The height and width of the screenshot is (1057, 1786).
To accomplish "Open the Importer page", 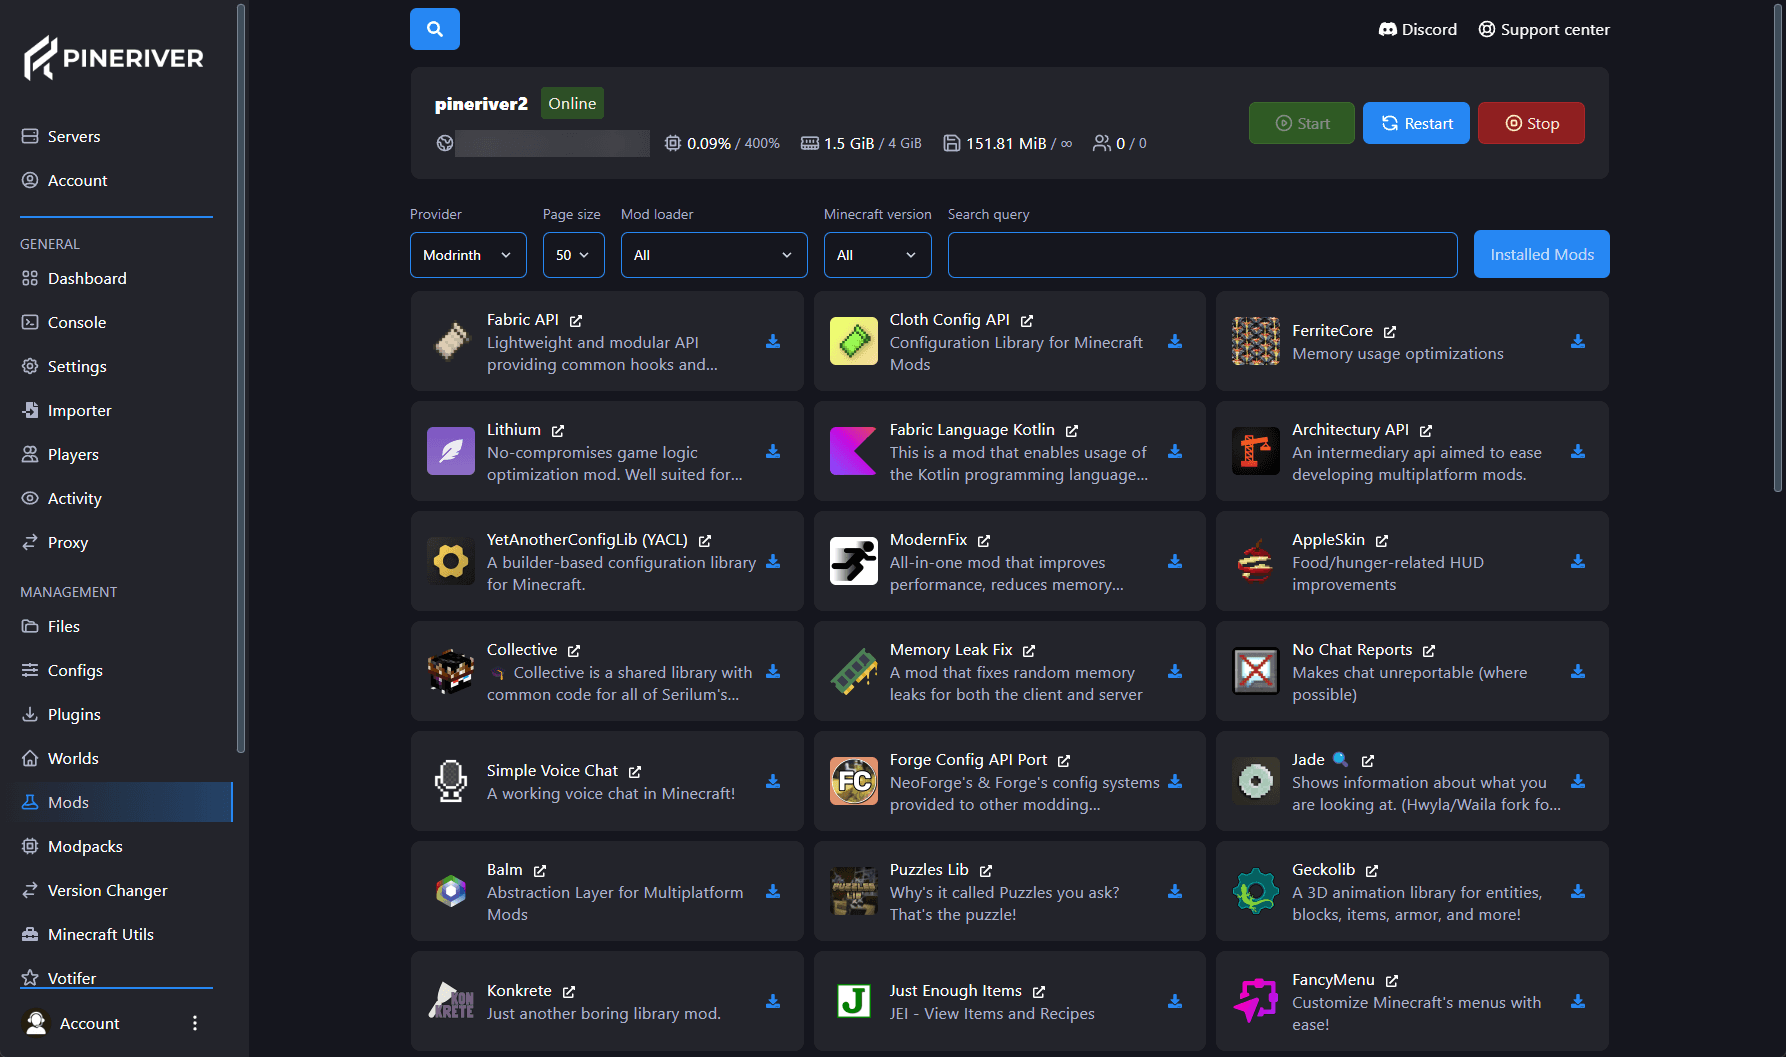I will [x=79, y=410].
